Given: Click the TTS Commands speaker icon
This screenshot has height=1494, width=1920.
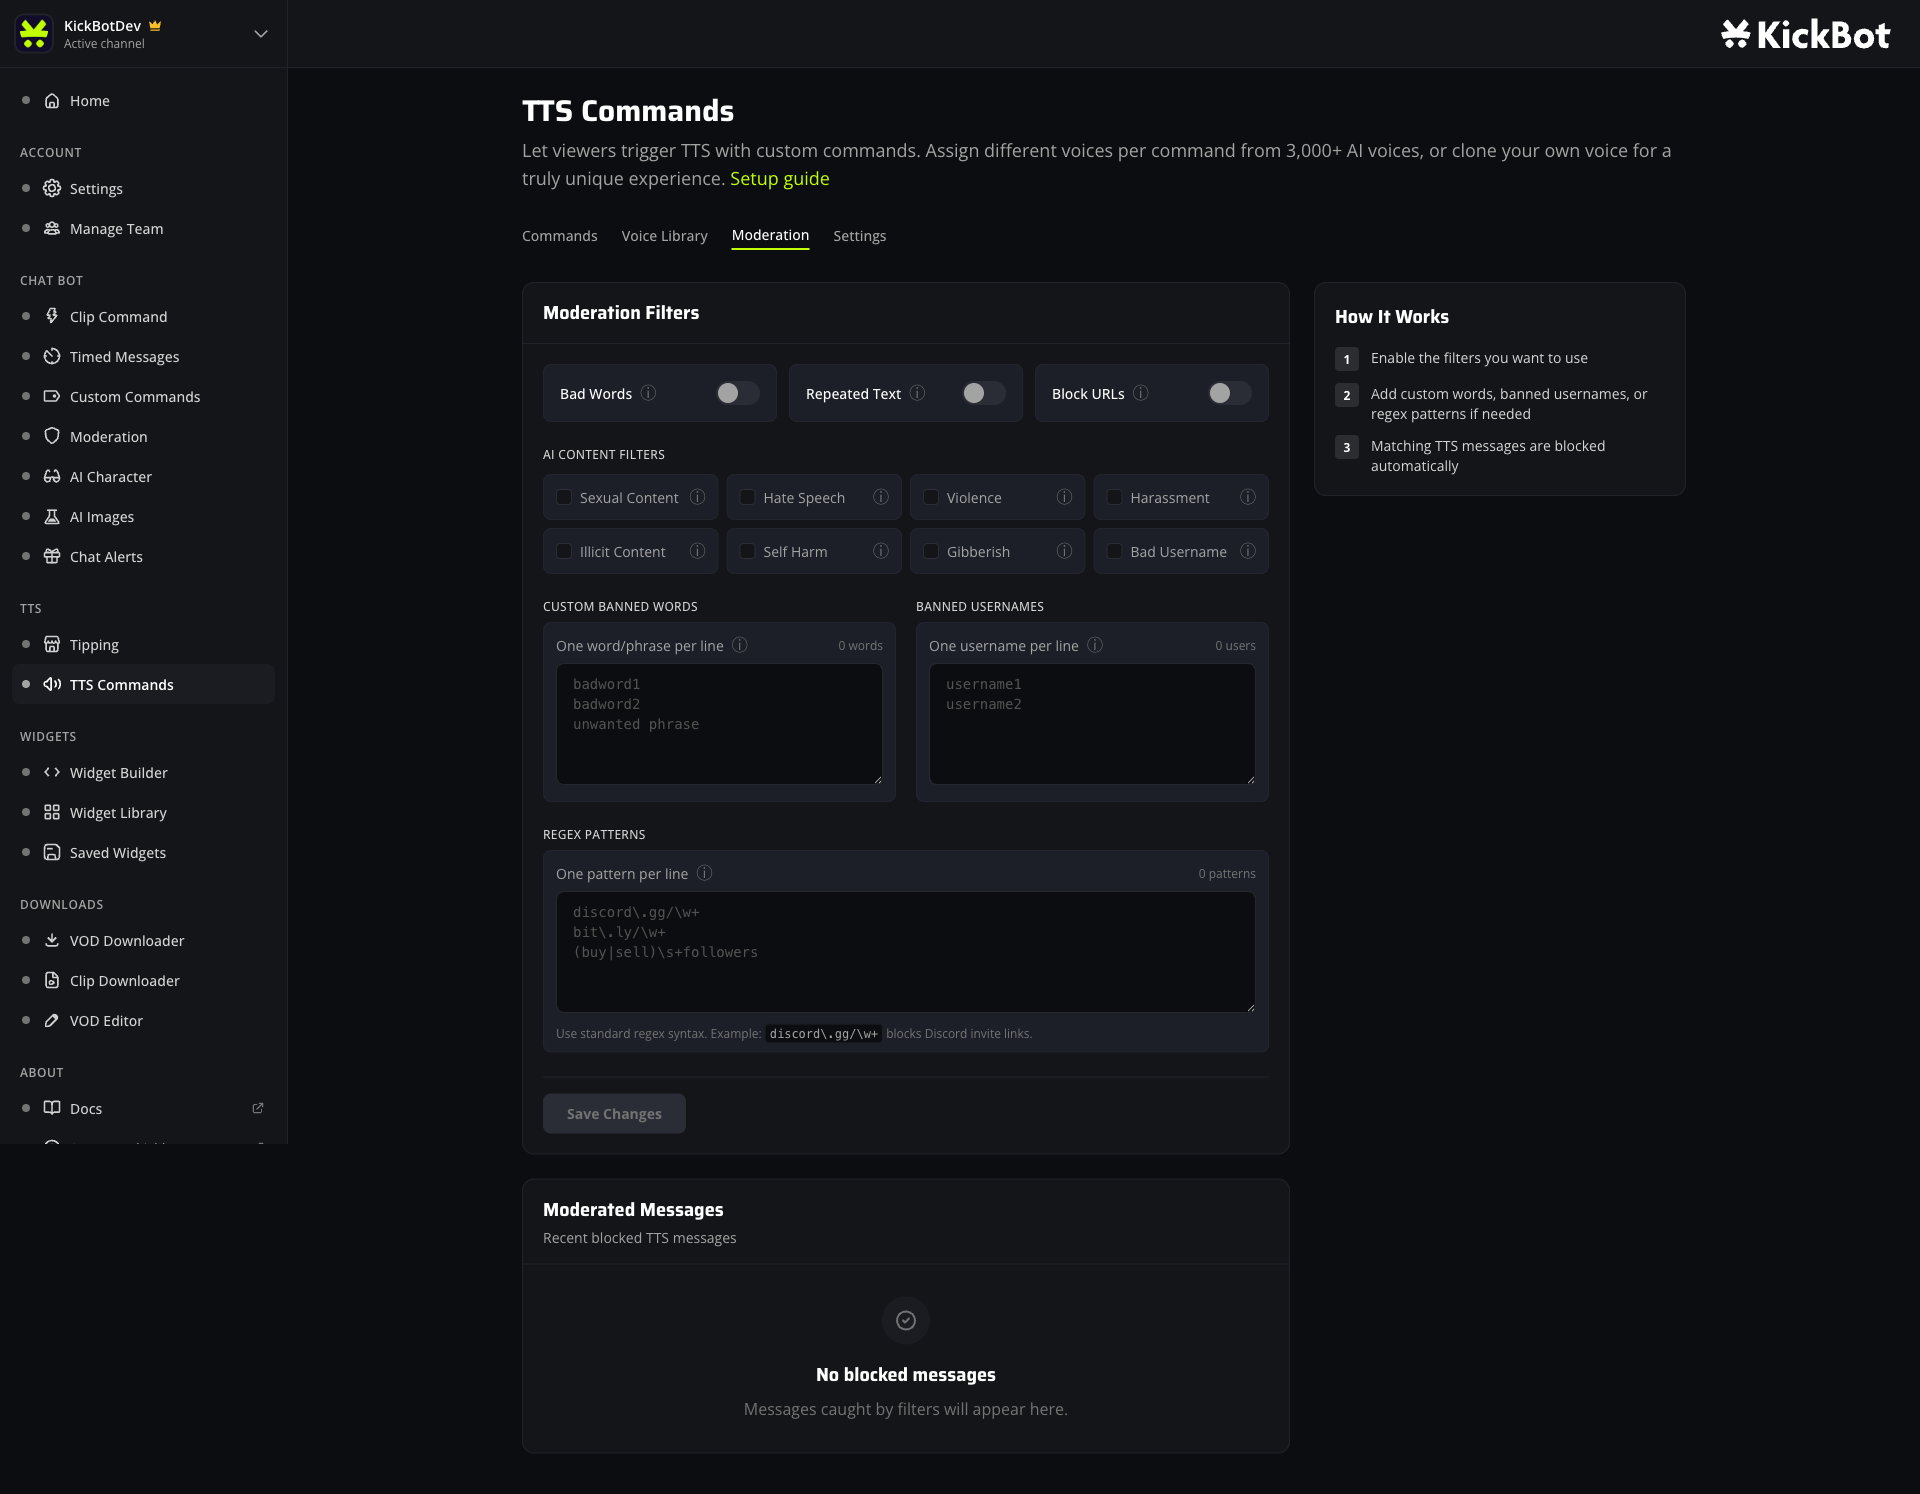Looking at the screenshot, I should pos(52,685).
